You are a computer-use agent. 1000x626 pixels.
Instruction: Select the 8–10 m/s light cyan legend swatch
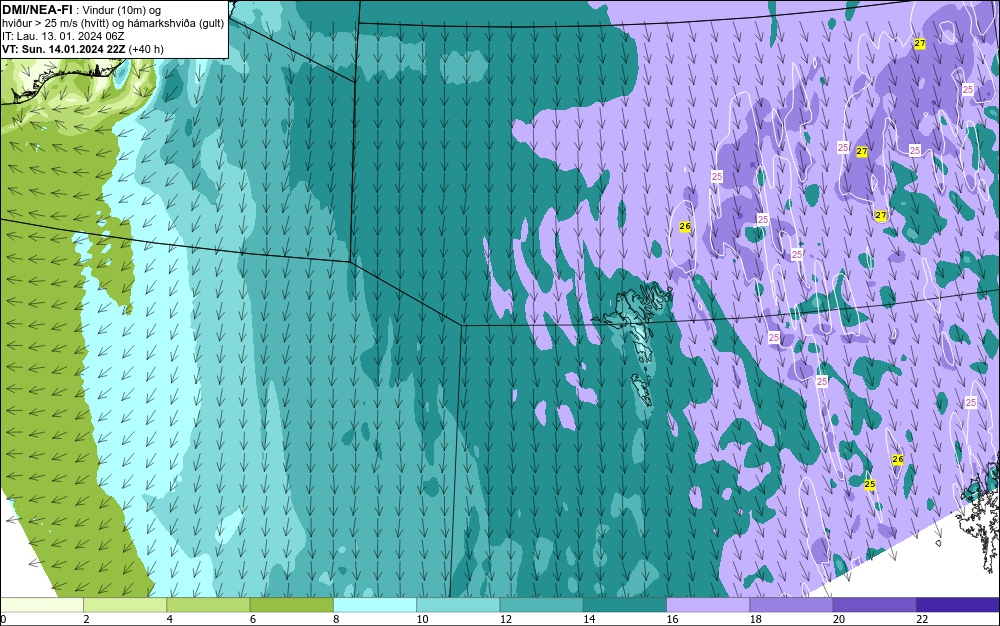[375, 604]
